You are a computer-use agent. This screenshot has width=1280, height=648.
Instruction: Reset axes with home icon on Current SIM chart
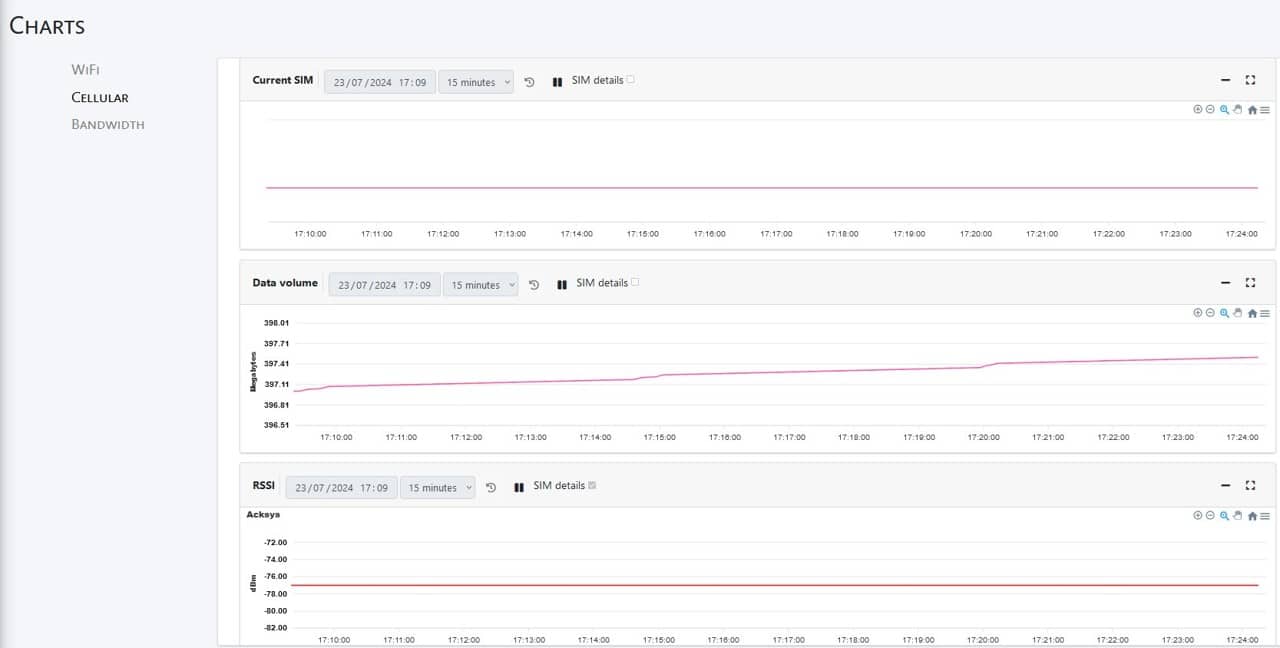pyautogui.click(x=1251, y=109)
